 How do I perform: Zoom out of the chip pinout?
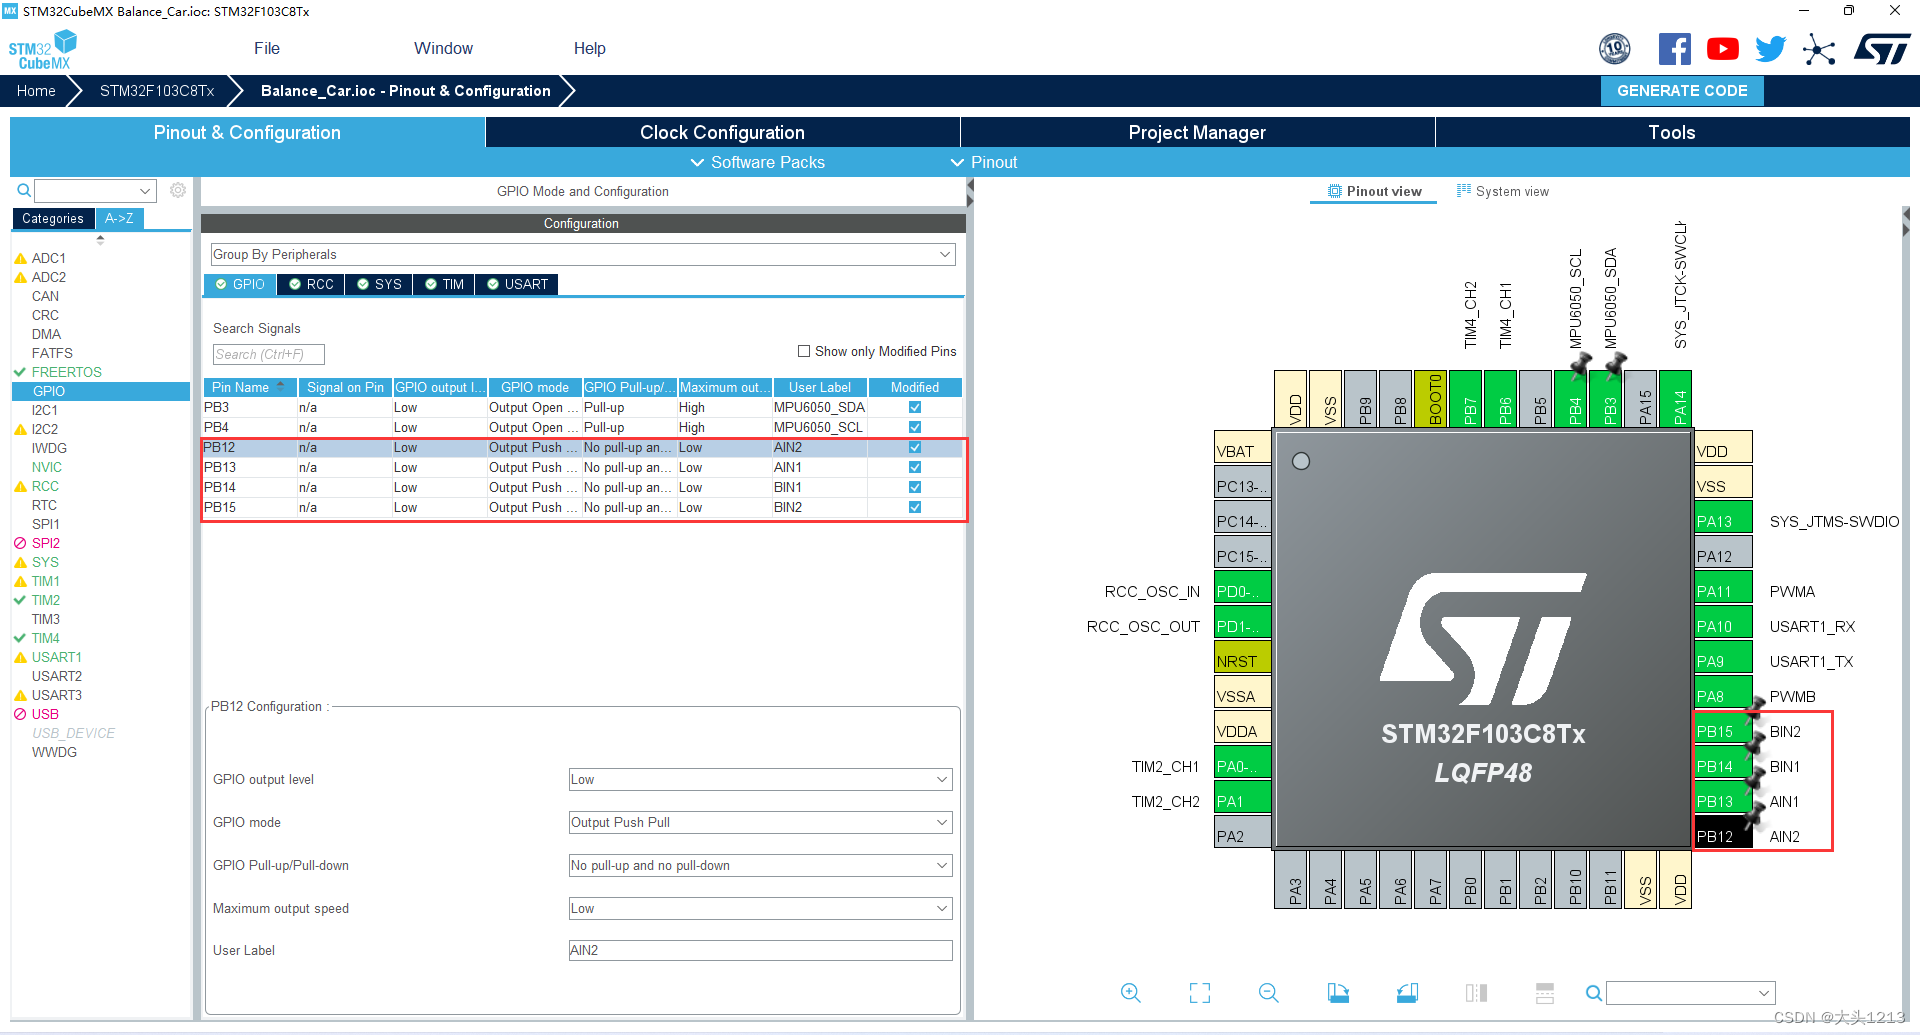pos(1269,993)
